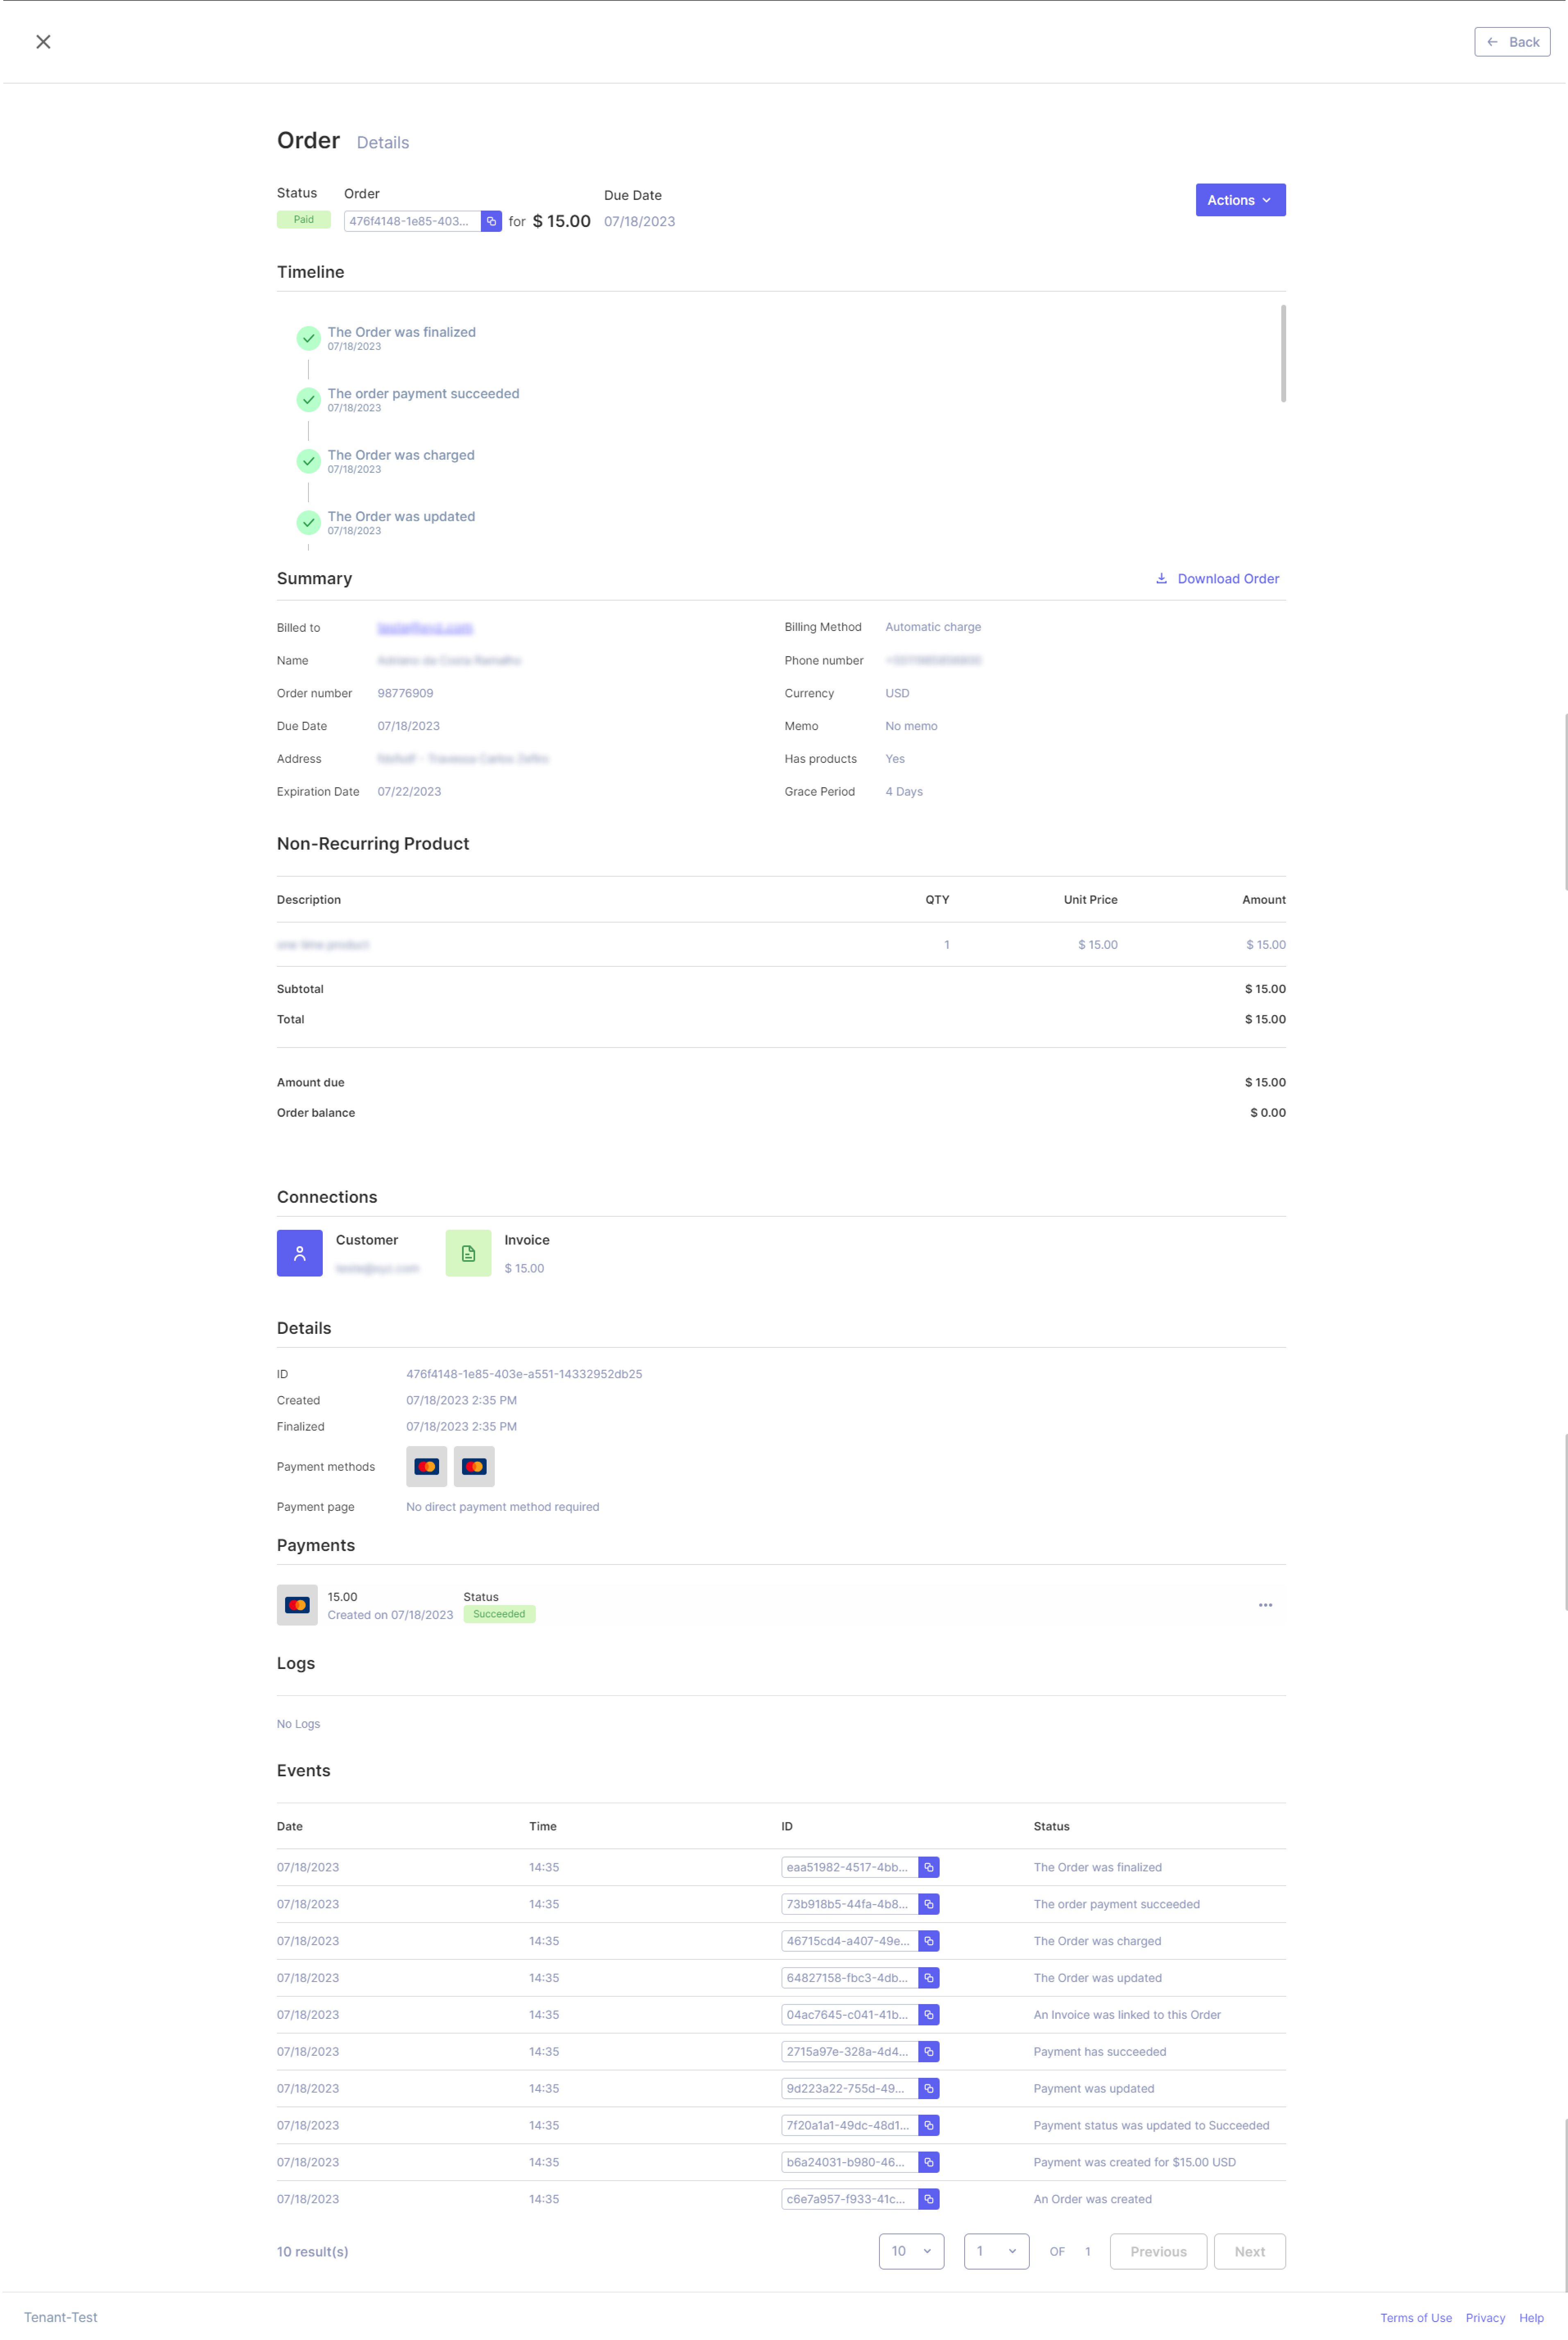The width and height of the screenshot is (1568, 2340).
Task: Open the Customer connection icon
Action: coord(299,1253)
